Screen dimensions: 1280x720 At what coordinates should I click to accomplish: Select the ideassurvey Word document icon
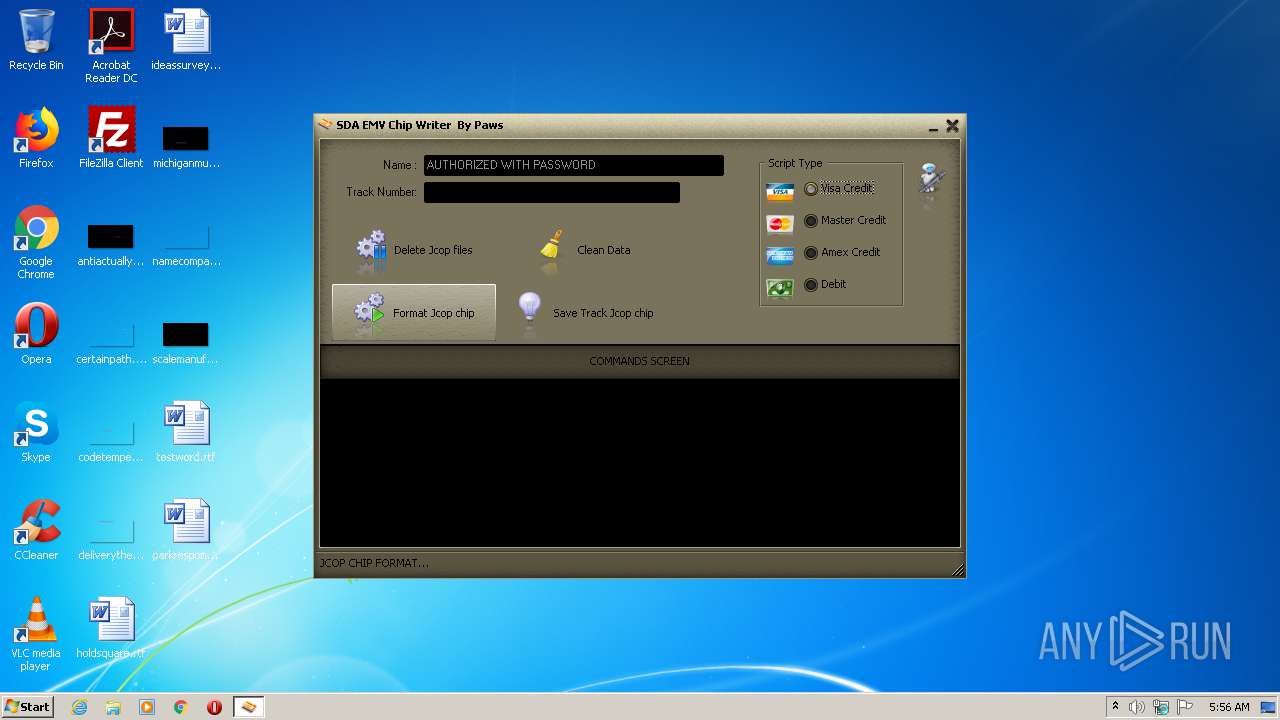coord(186,41)
